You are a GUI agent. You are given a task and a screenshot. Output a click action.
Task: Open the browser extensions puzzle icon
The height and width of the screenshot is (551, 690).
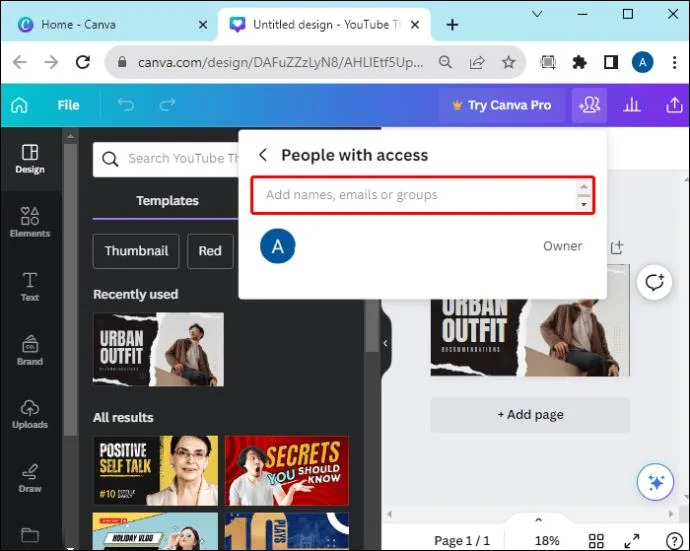click(x=579, y=62)
